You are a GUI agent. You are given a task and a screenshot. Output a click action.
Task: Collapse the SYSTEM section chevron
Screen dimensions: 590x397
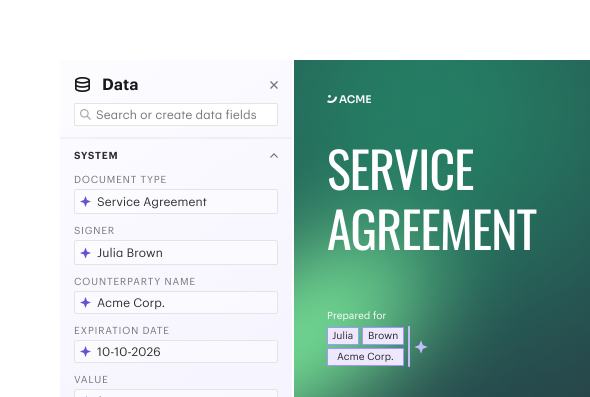click(274, 156)
